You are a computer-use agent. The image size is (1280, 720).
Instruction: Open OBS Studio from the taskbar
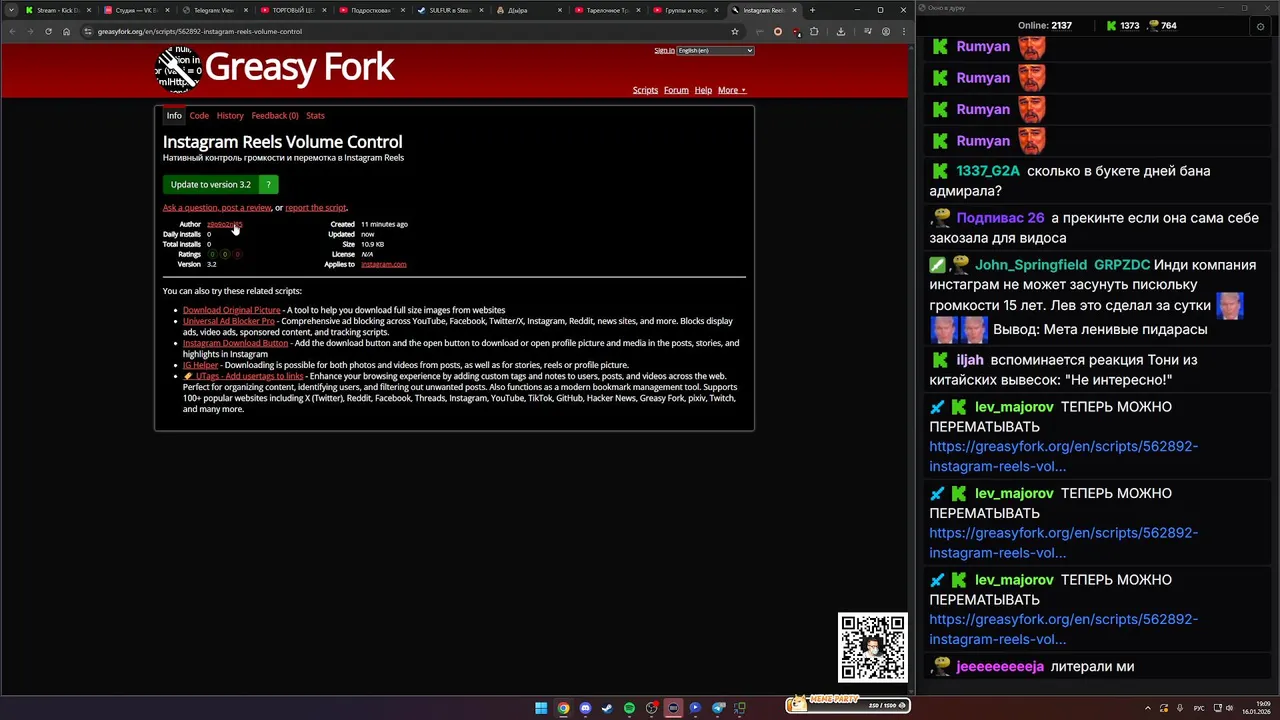tap(651, 708)
